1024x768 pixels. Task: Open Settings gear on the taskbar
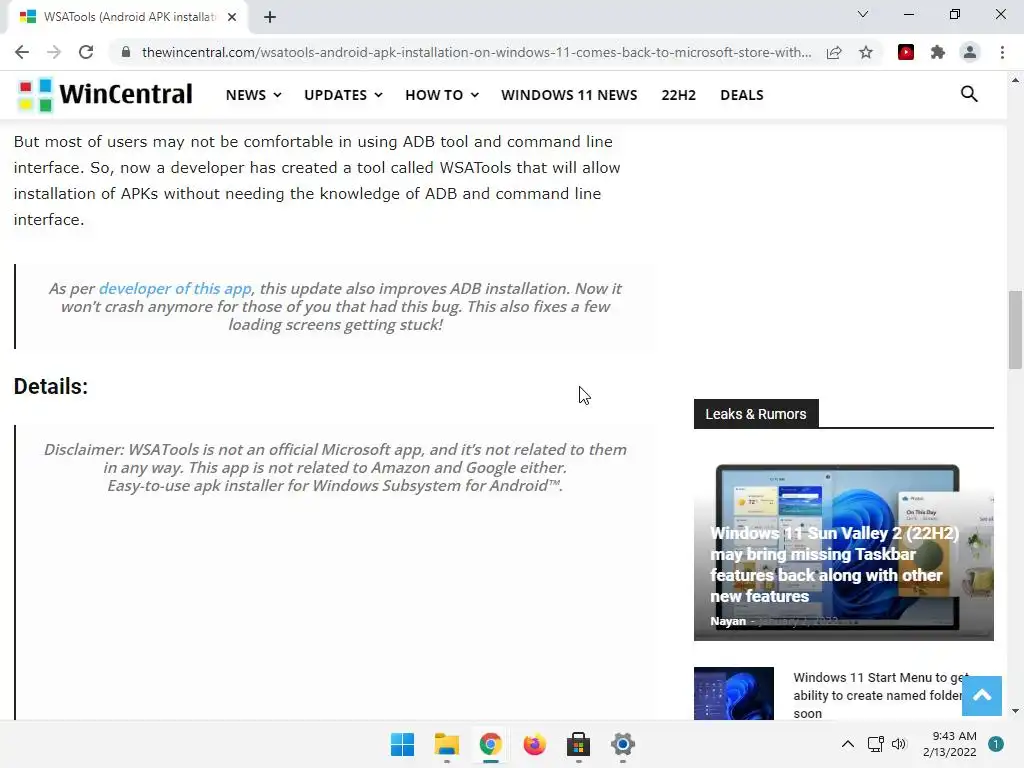[622, 744]
